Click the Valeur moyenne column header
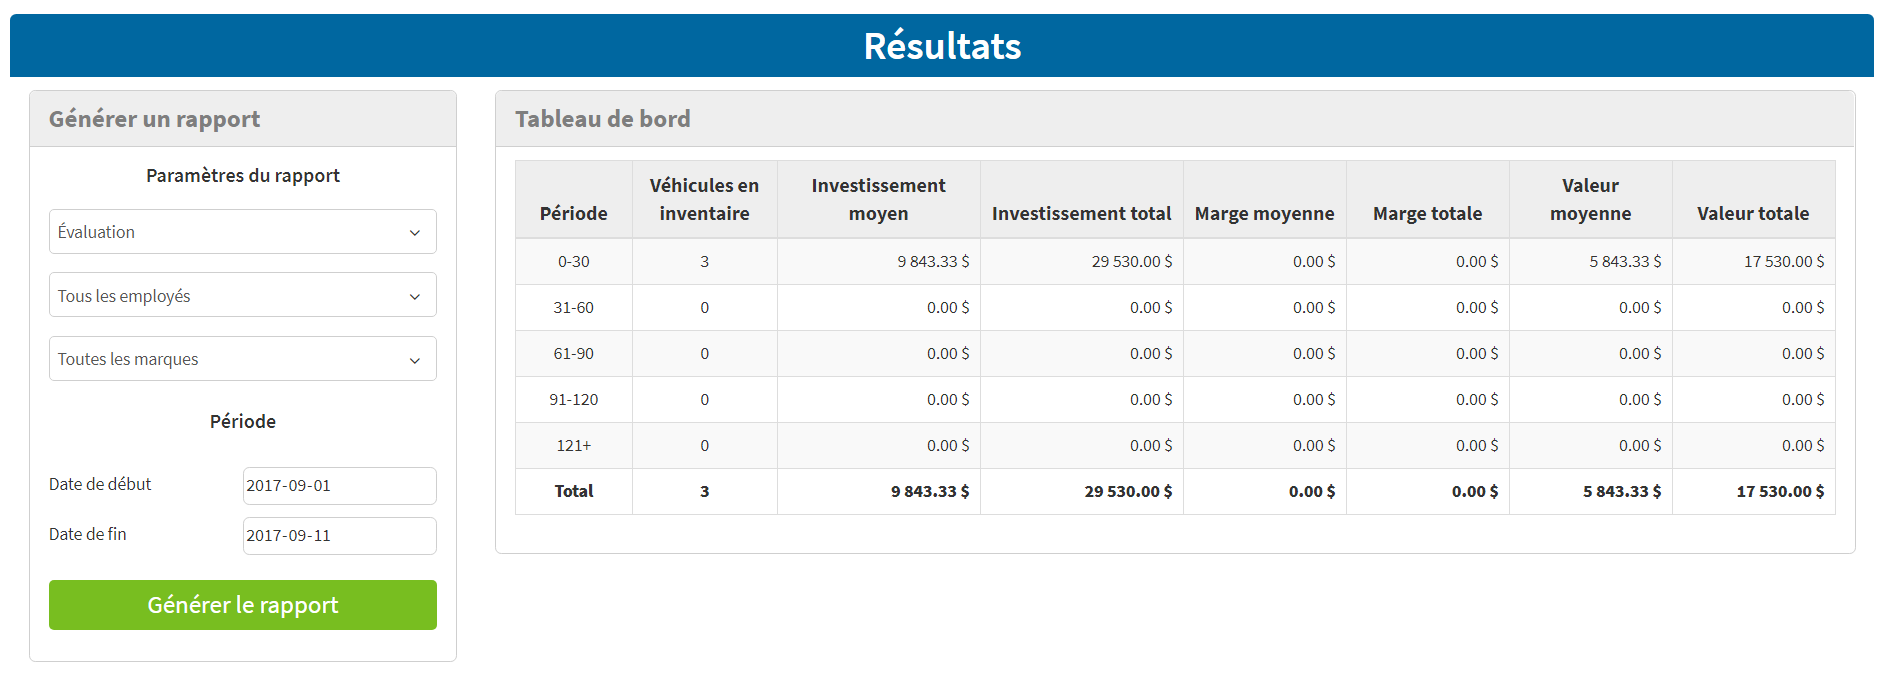The height and width of the screenshot is (684, 1886). pos(1590,200)
